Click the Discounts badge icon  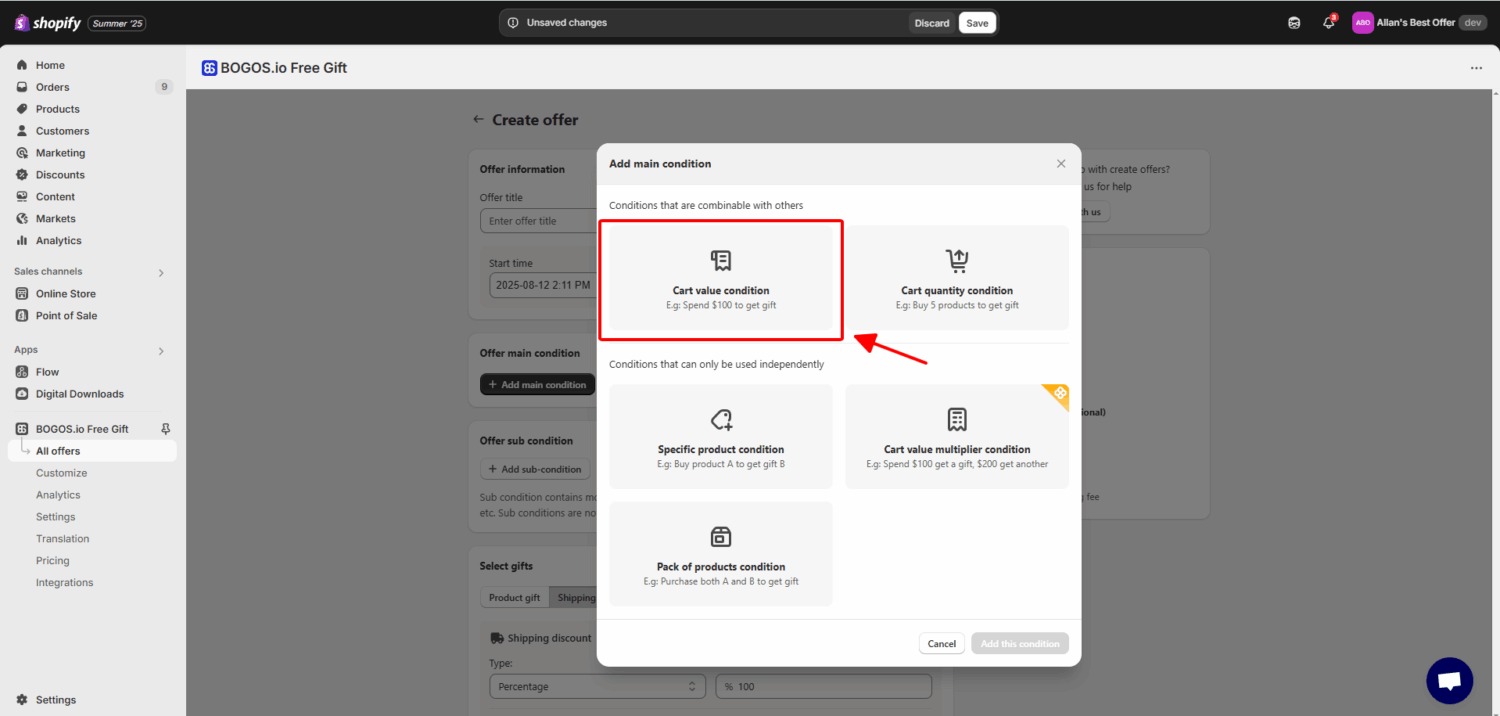[x=22, y=175]
